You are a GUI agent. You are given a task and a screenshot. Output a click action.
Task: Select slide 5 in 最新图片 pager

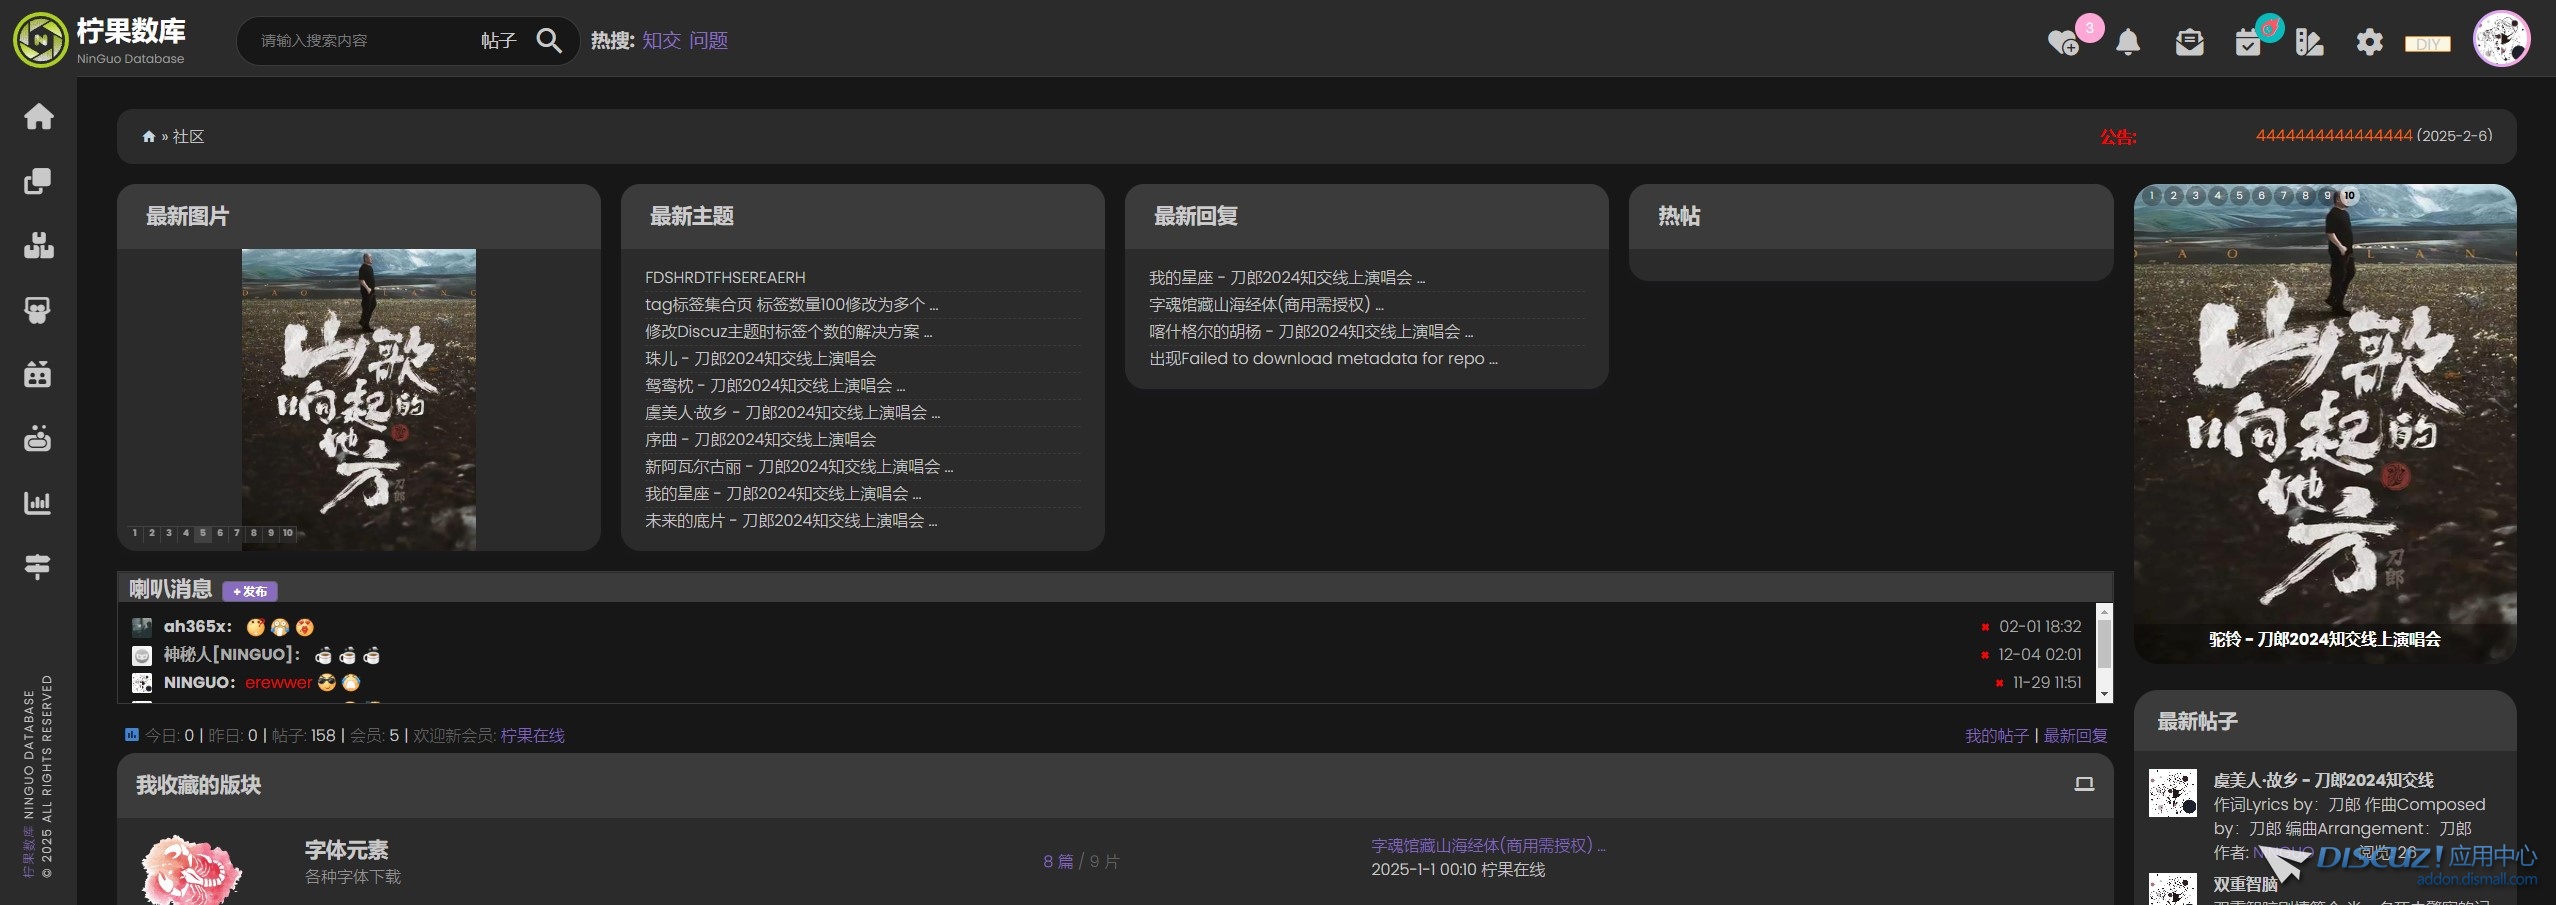(203, 533)
